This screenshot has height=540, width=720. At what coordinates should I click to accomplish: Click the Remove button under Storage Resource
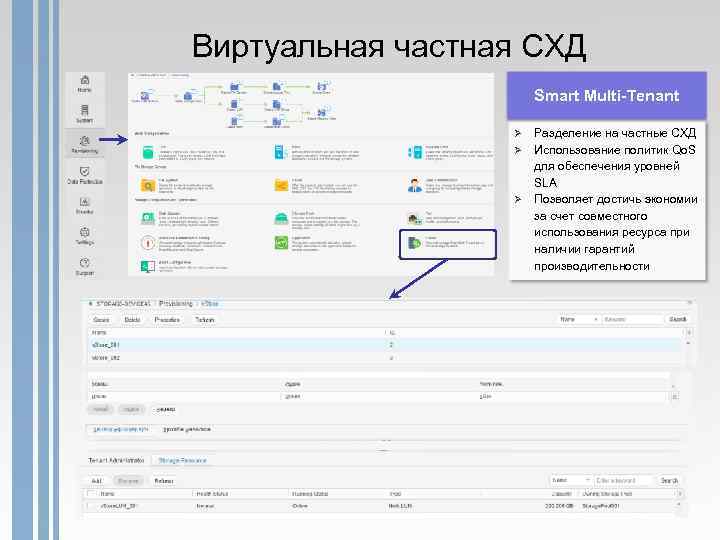pyautogui.click(x=128, y=481)
